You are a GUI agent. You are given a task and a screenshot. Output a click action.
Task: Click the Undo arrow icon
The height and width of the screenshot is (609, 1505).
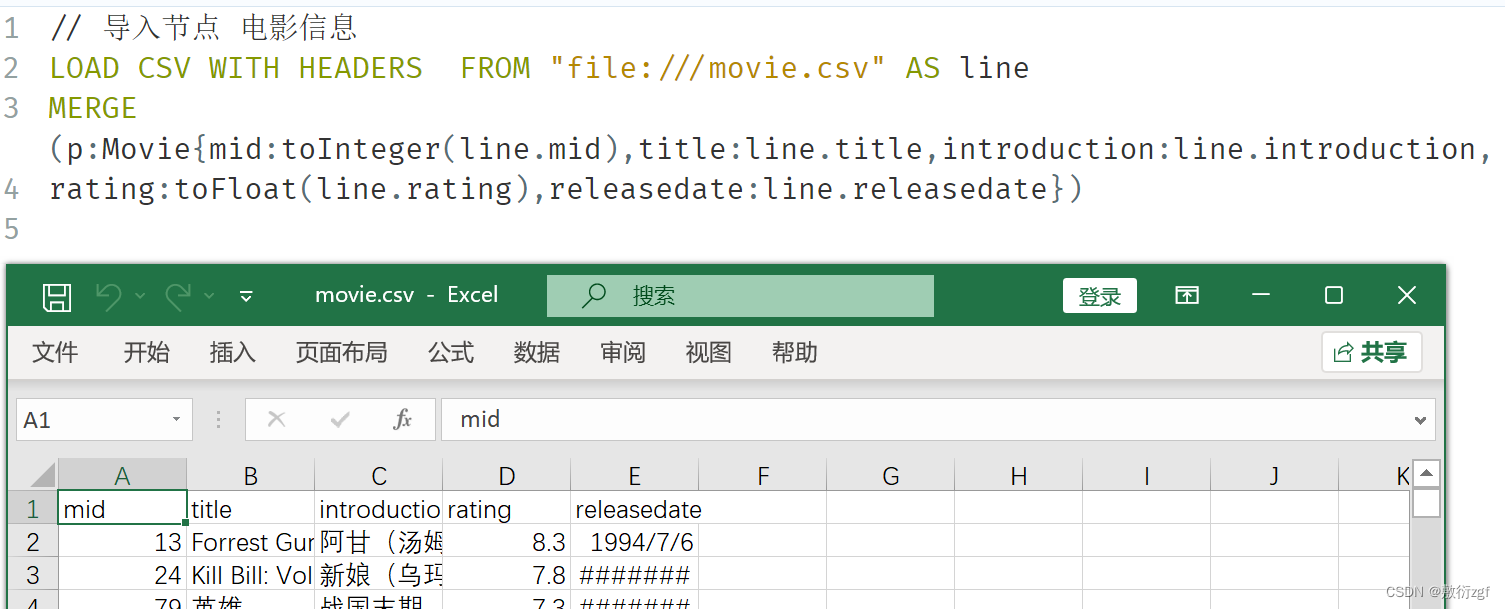(x=109, y=295)
